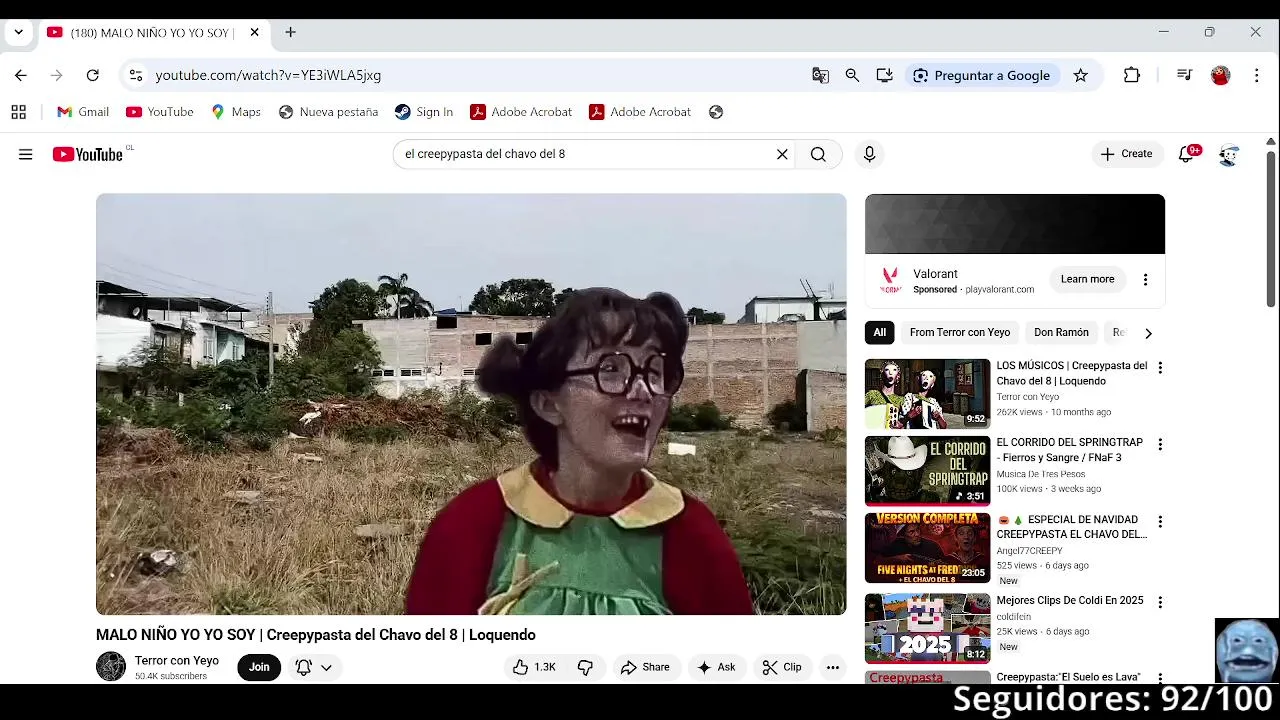Go to YouTube home via logo

pos(88,154)
